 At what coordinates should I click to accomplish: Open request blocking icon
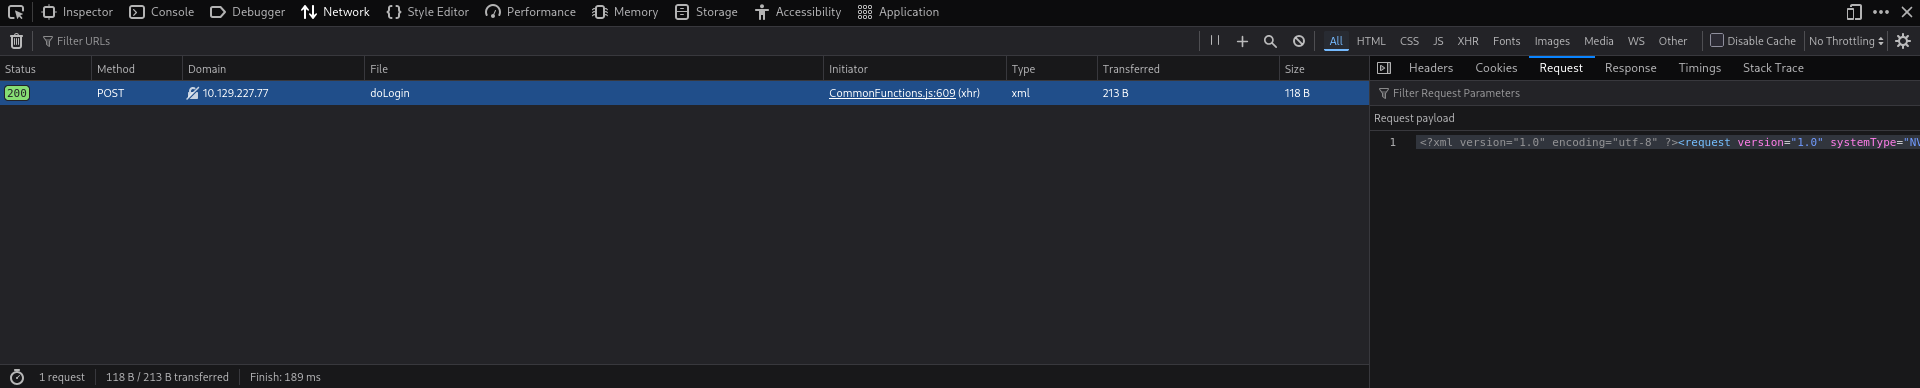tap(1298, 41)
